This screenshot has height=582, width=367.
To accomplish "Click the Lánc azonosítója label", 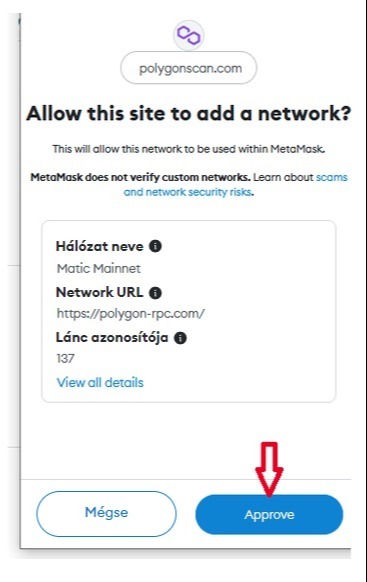I will 112,337.
